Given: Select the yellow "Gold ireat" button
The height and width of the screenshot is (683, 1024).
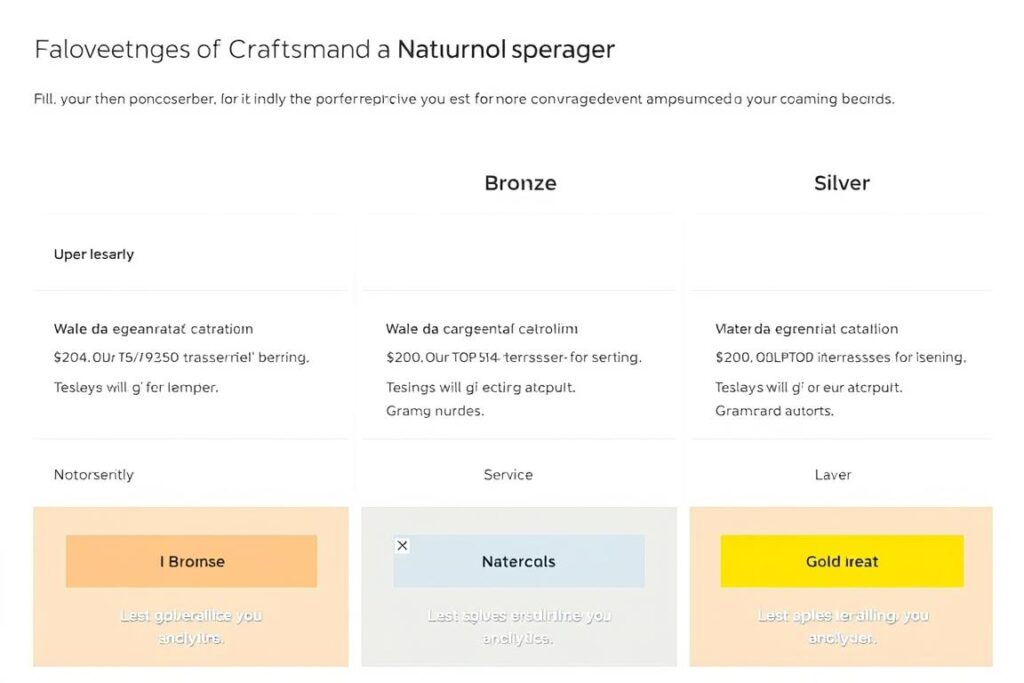Looking at the screenshot, I should pos(841,561).
